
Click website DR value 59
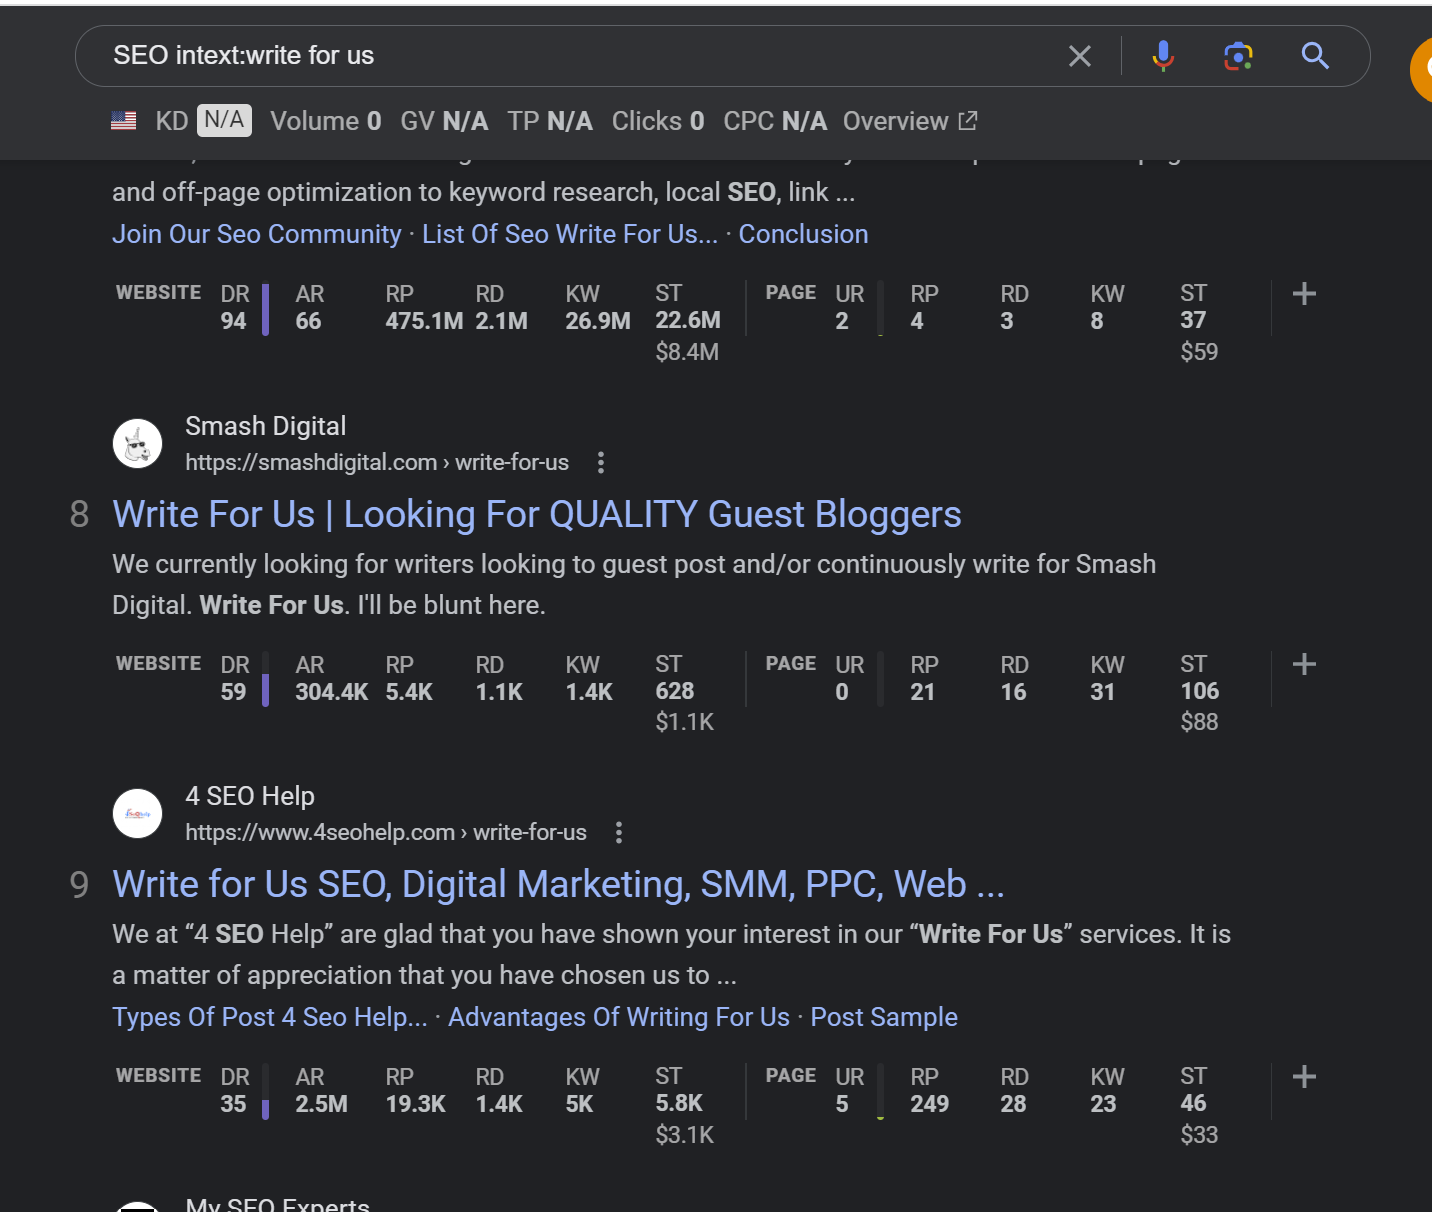(233, 692)
